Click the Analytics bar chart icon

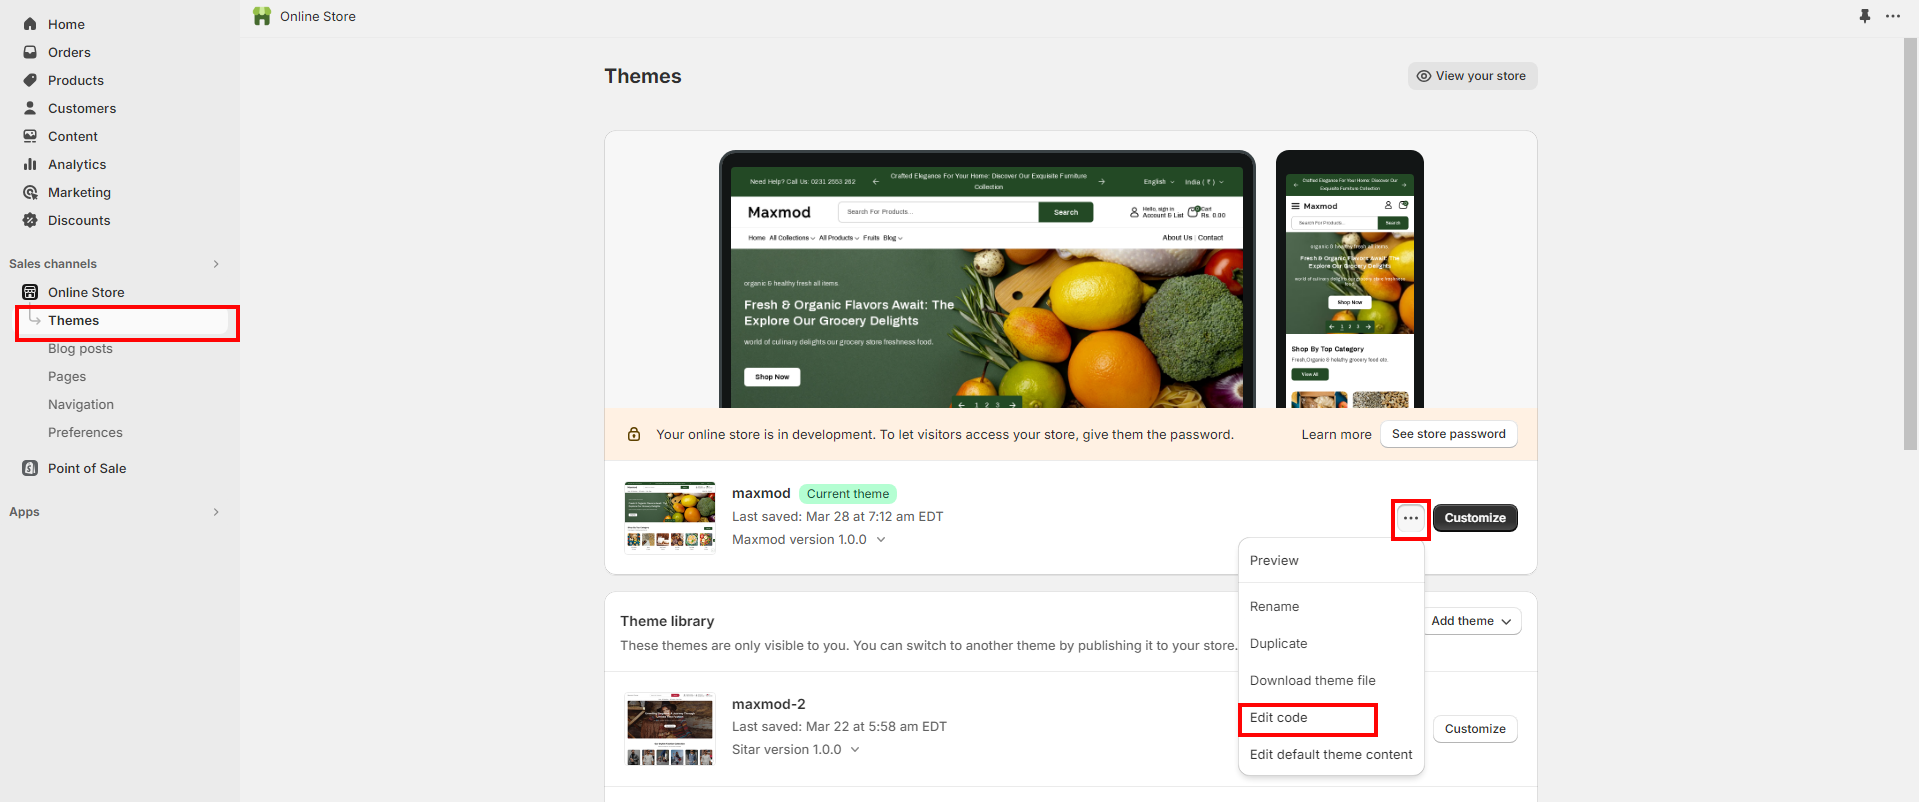tap(30, 164)
